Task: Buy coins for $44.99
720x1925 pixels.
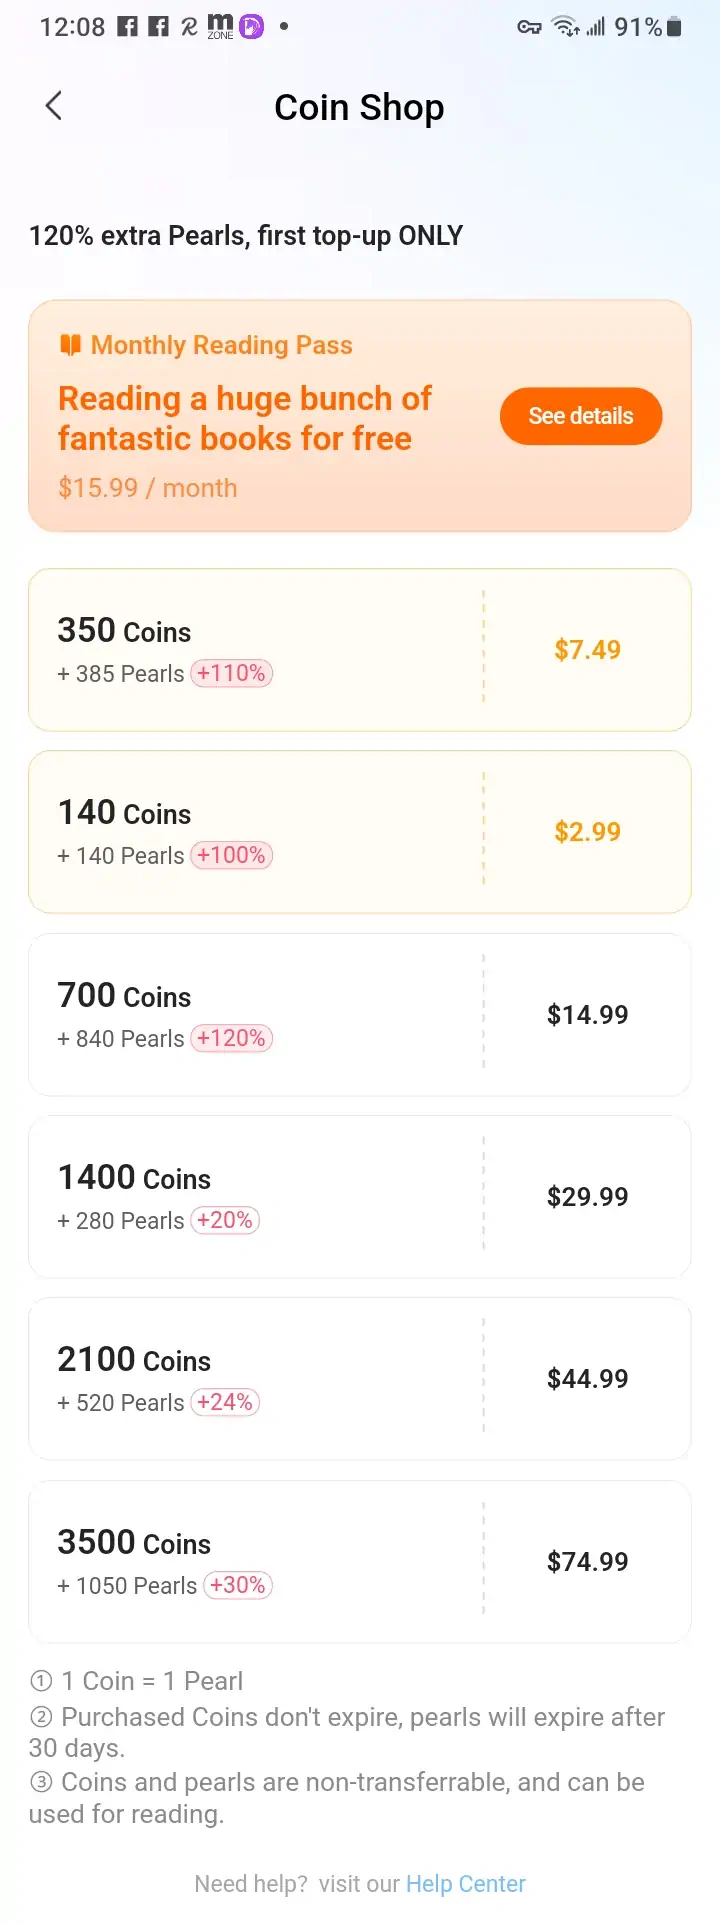Action: point(587,1379)
